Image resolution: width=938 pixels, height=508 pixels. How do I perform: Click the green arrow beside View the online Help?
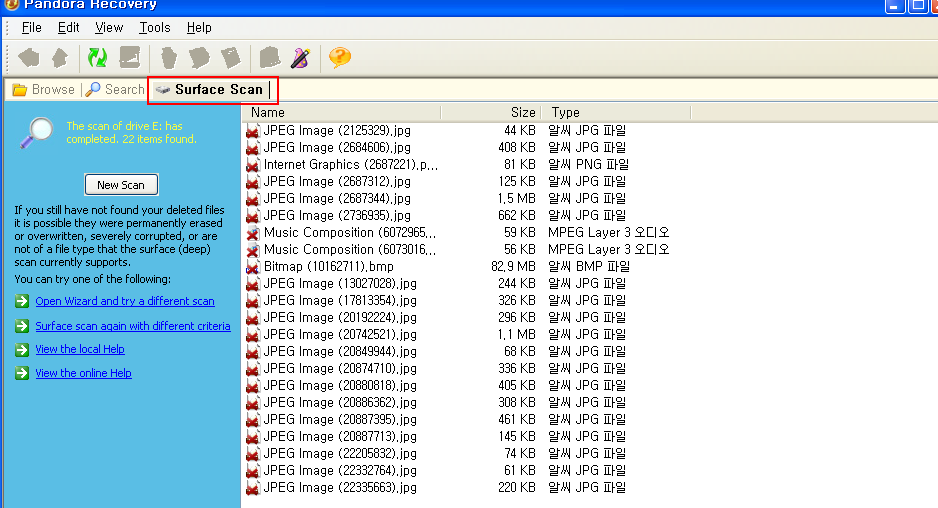tap(22, 373)
